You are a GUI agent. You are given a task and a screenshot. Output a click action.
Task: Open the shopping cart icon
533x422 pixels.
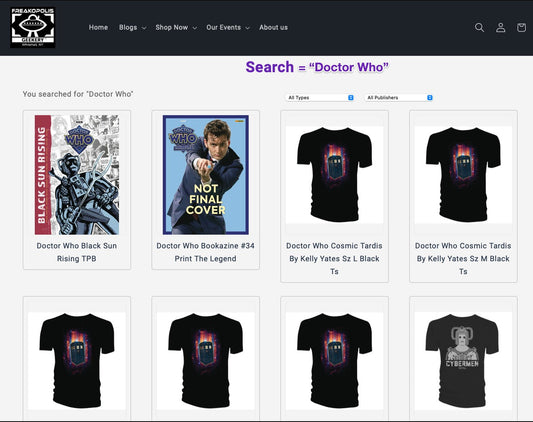521,28
